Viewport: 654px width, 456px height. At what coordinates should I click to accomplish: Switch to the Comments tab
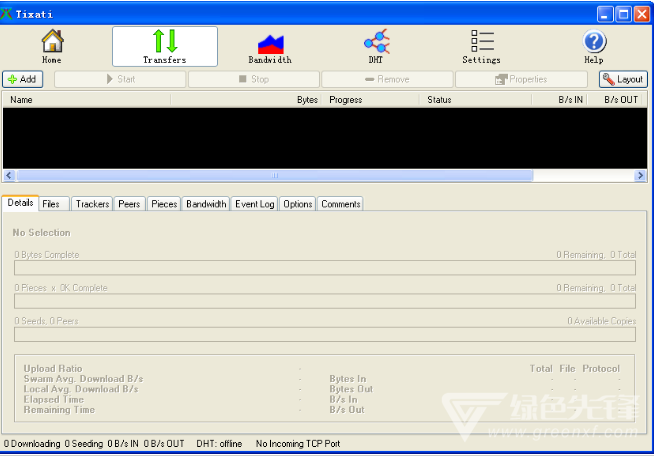(340, 204)
